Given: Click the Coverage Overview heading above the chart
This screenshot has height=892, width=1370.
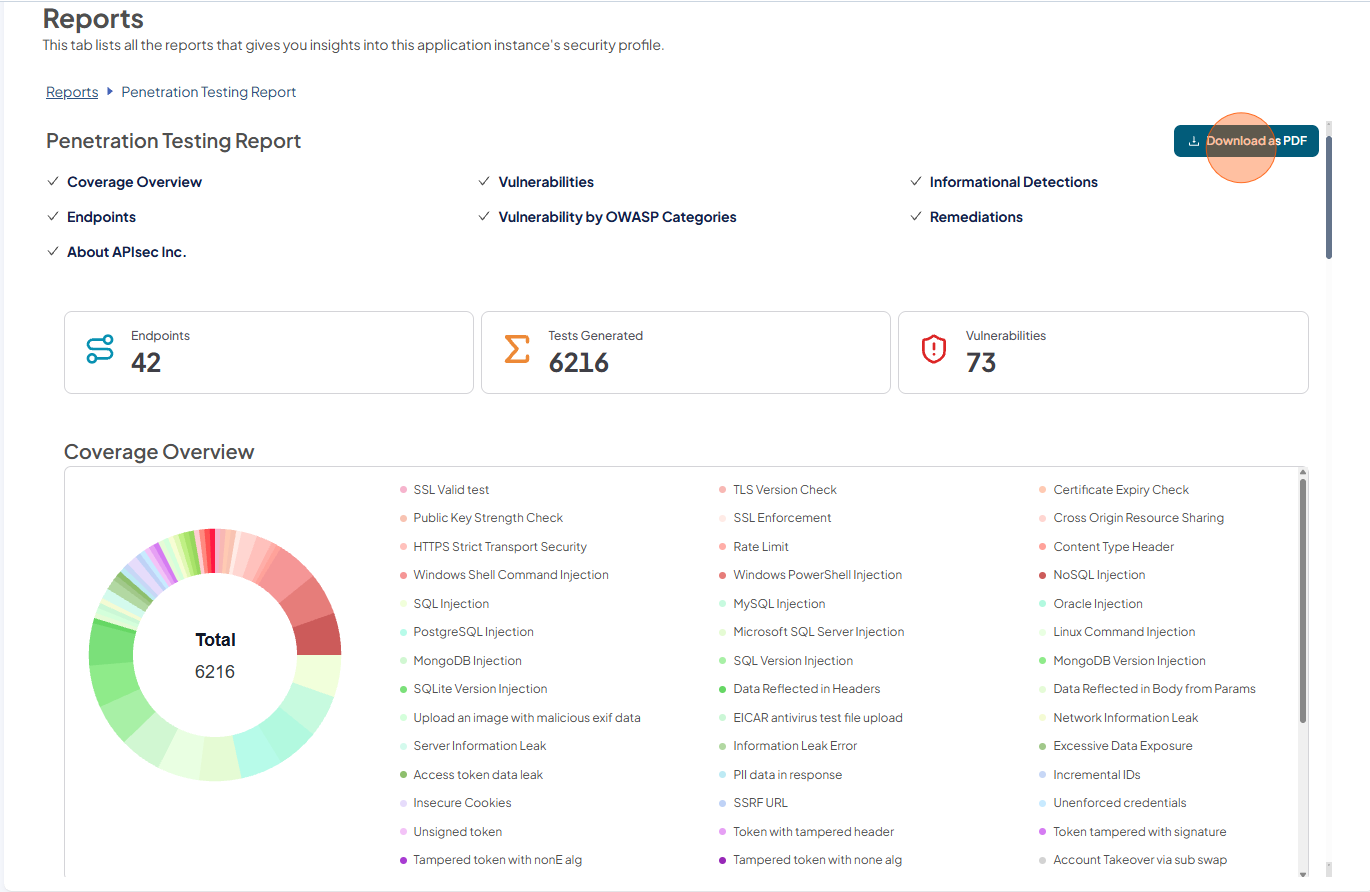Looking at the screenshot, I should (159, 452).
